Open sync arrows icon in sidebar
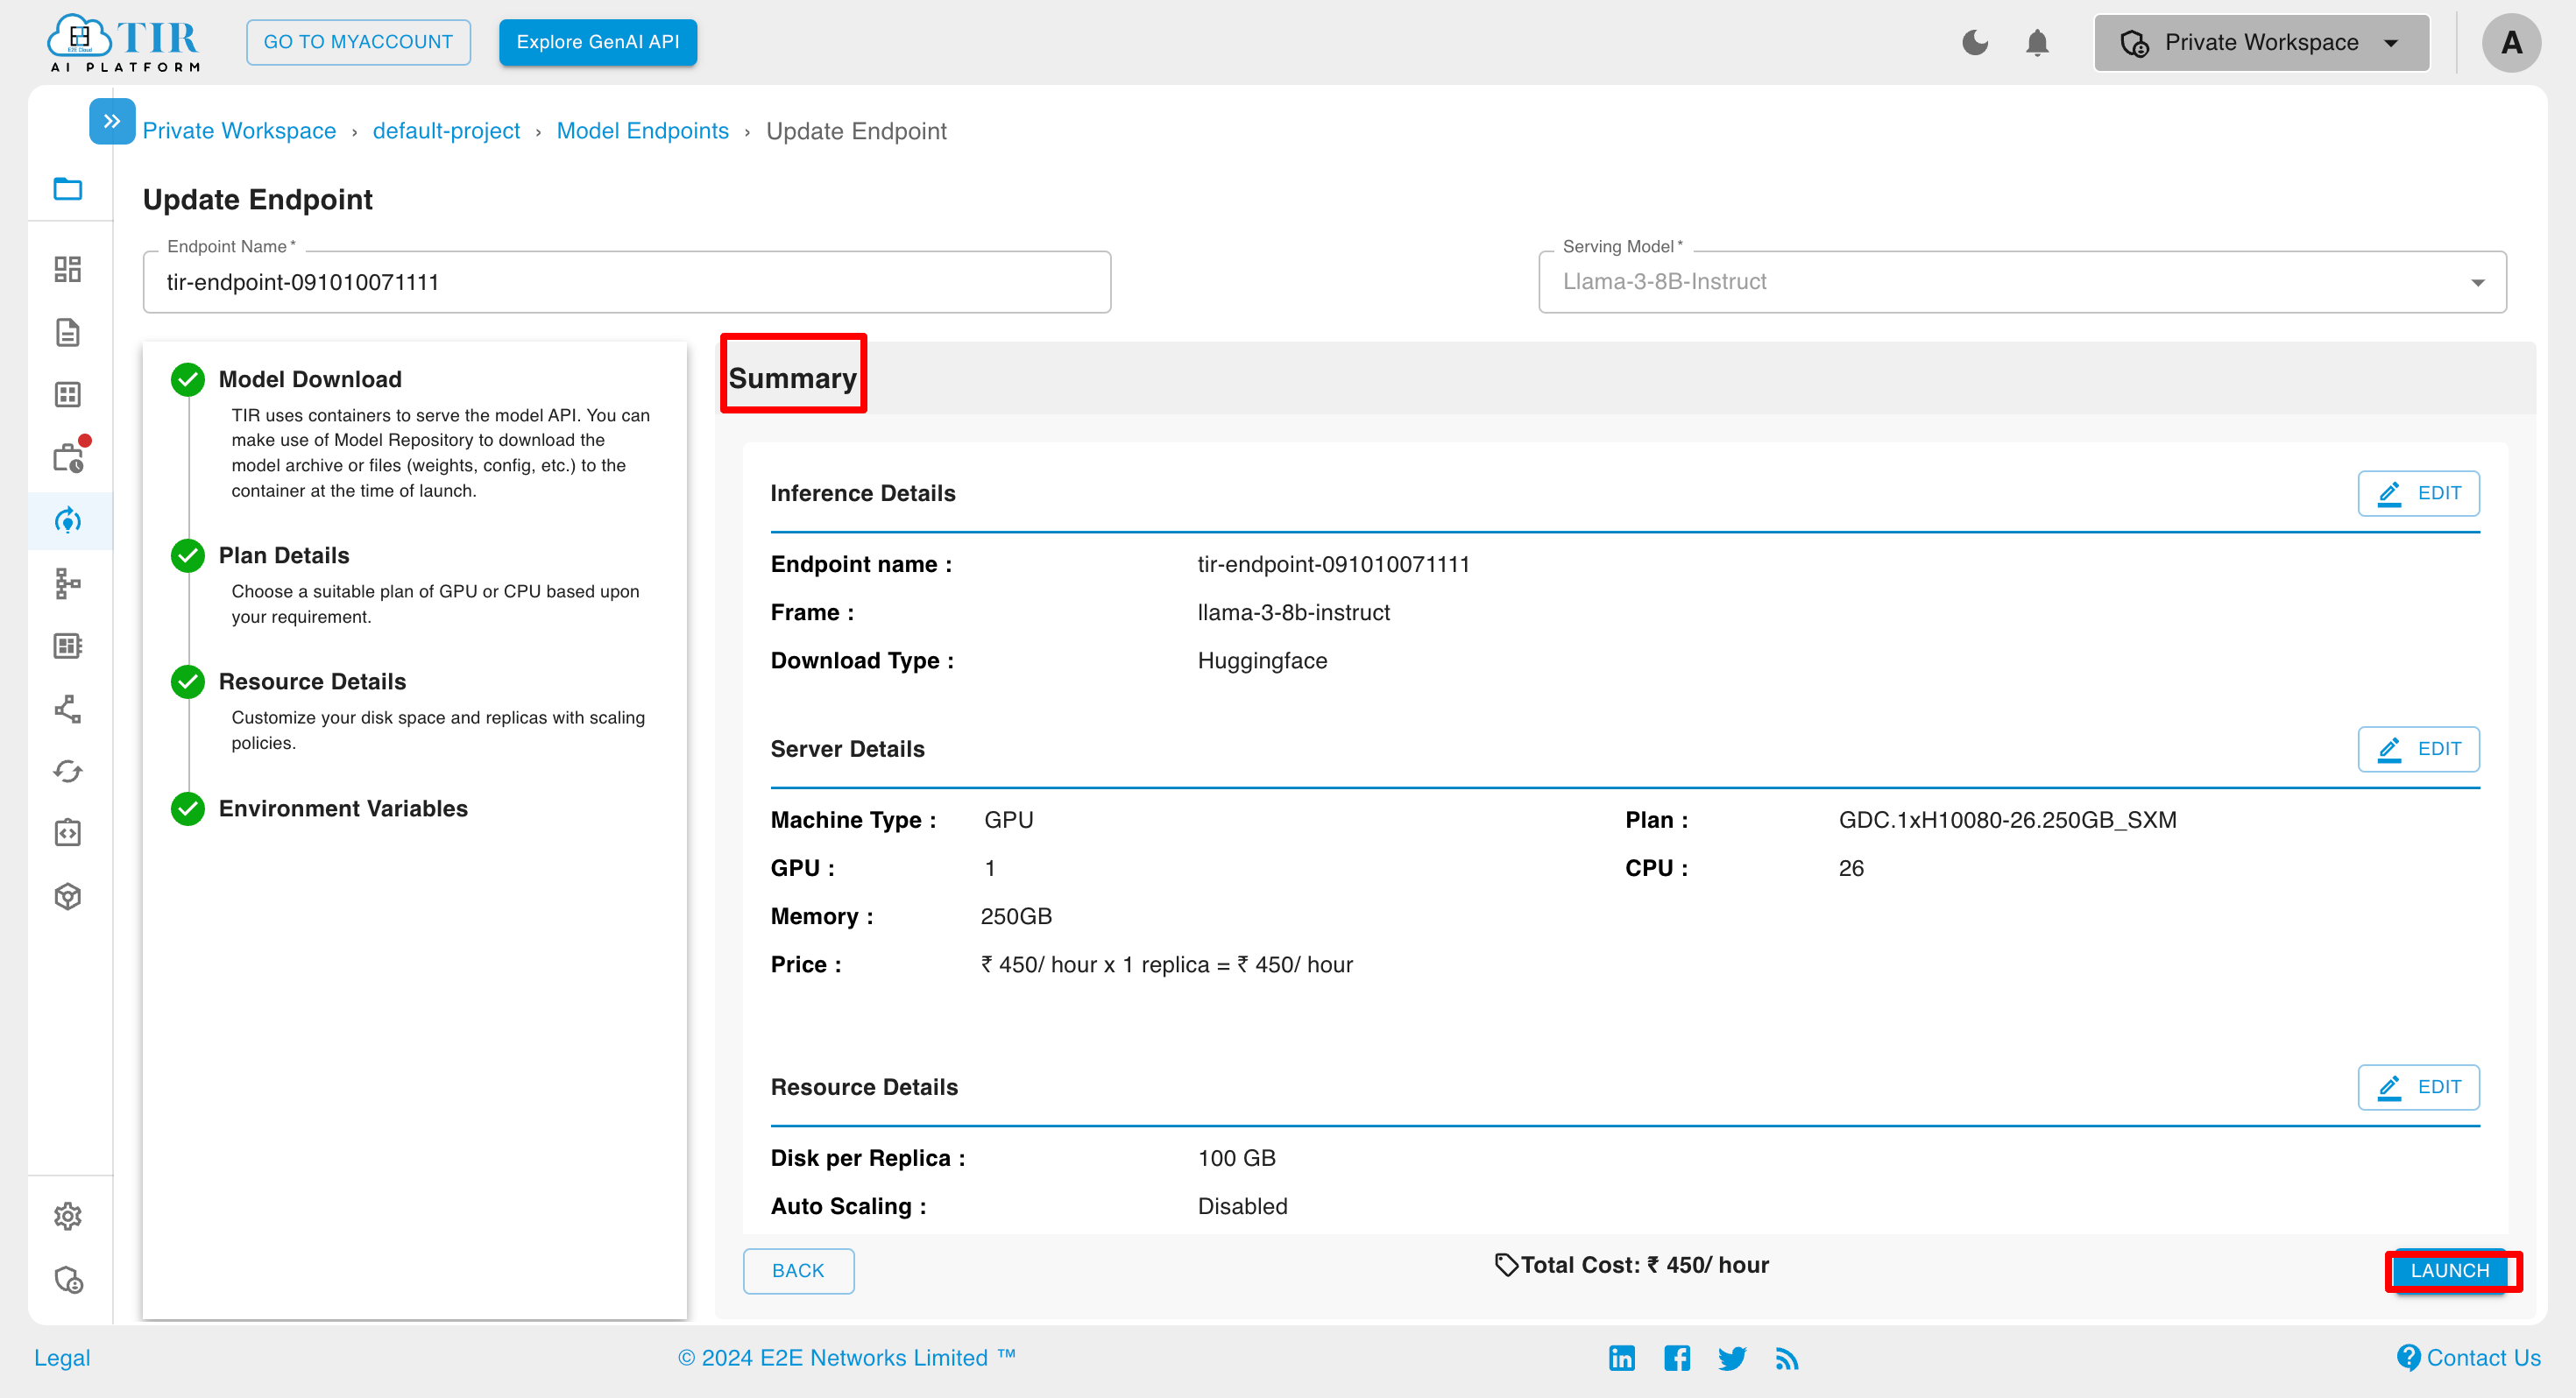Image resolution: width=2576 pixels, height=1398 pixels. [x=68, y=771]
